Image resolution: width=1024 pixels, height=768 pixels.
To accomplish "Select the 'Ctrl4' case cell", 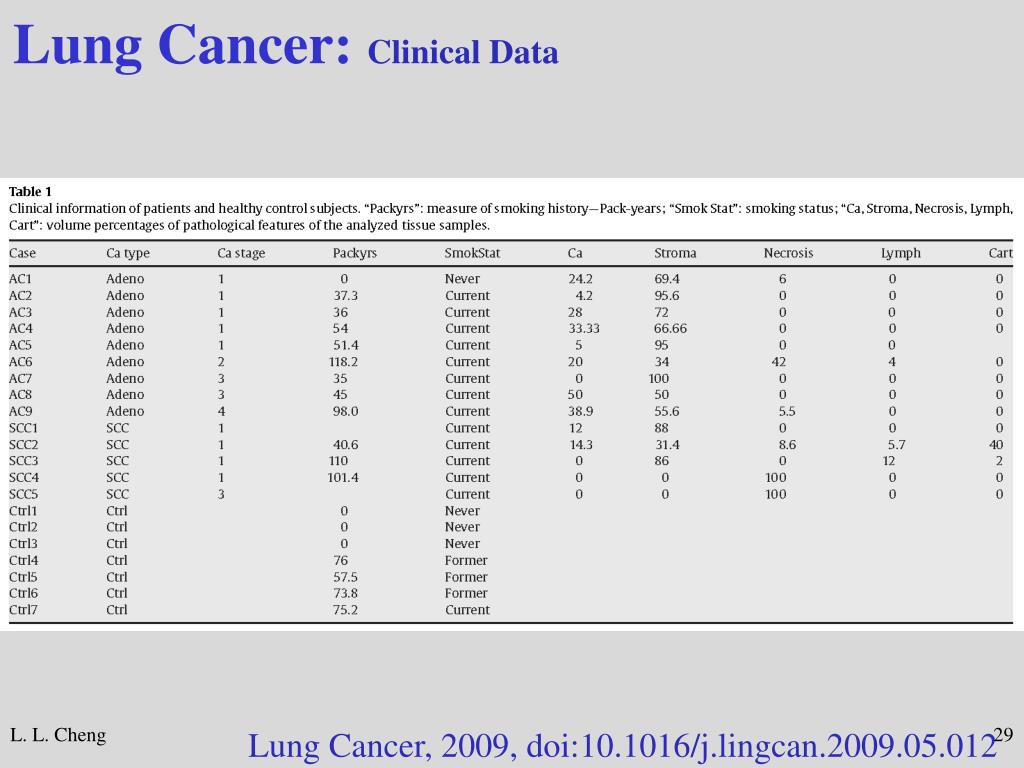I will [x=23, y=560].
